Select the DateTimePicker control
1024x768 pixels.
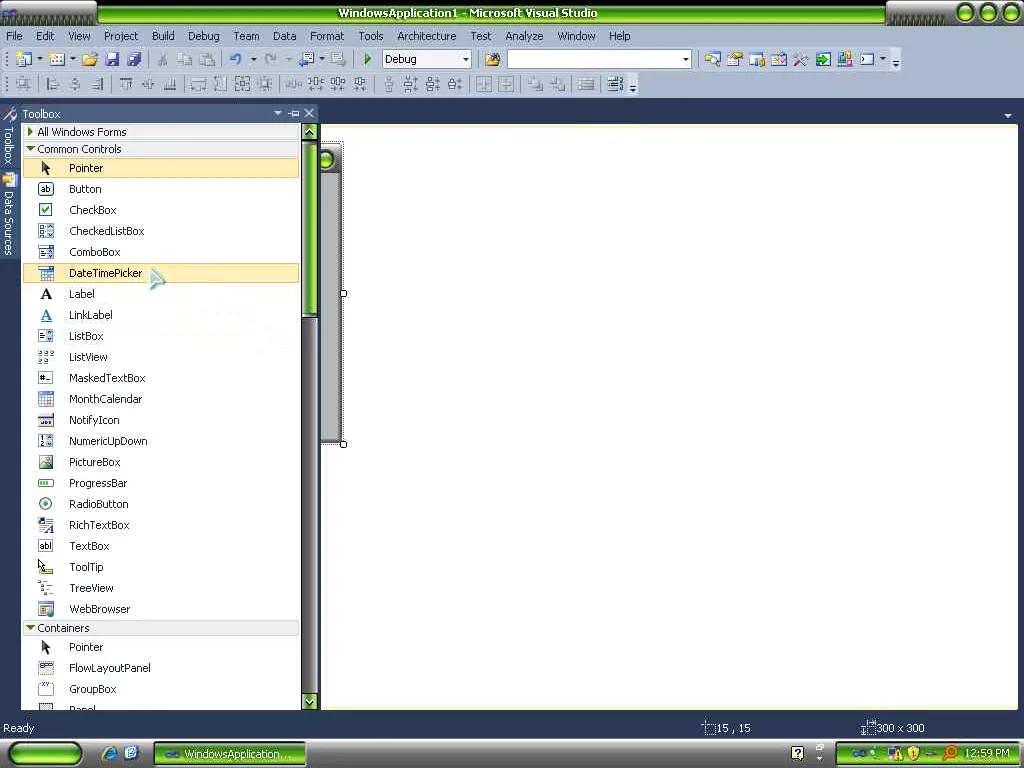click(161, 273)
